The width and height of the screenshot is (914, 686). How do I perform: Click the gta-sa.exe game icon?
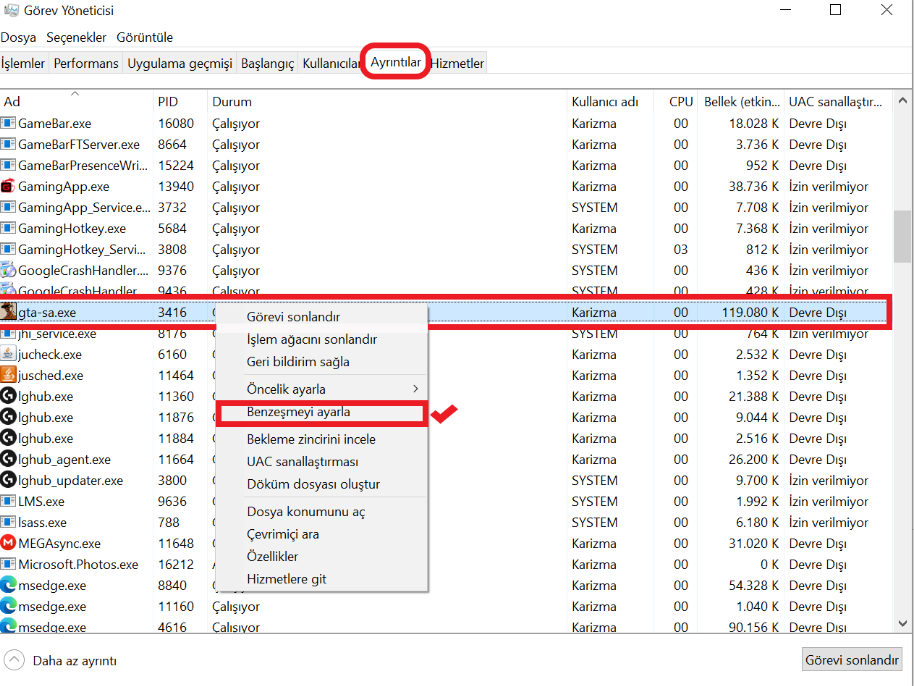pos(8,312)
